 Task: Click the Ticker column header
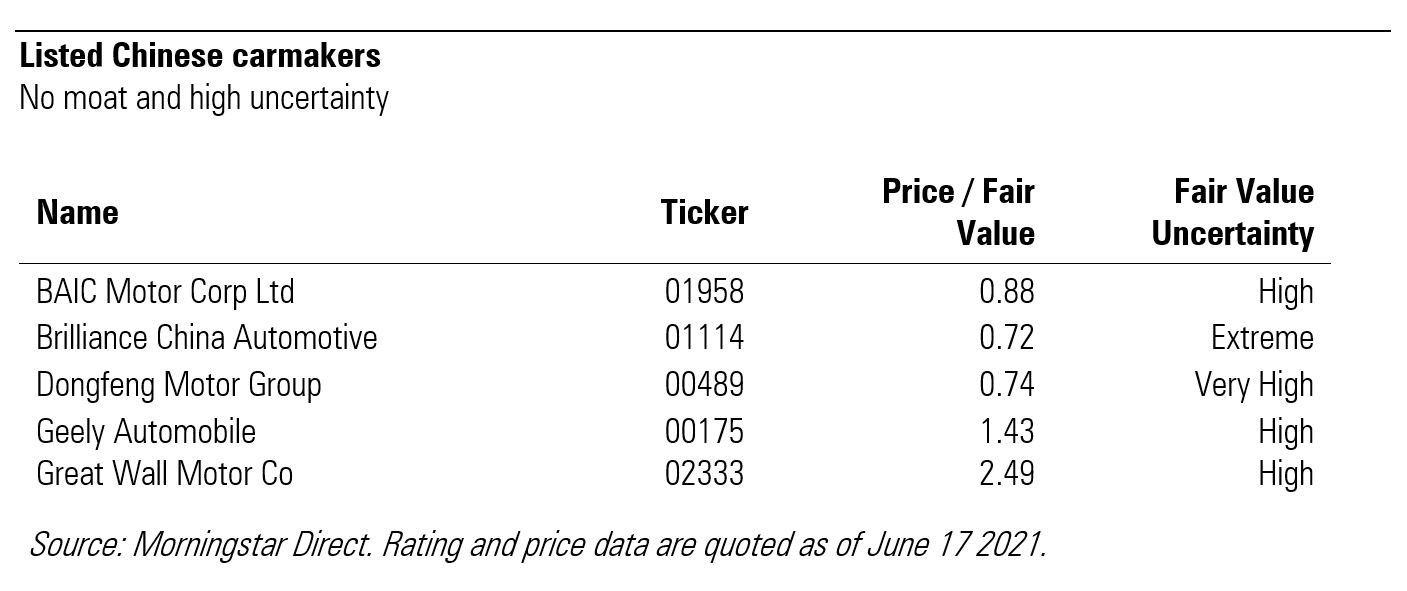coord(704,213)
